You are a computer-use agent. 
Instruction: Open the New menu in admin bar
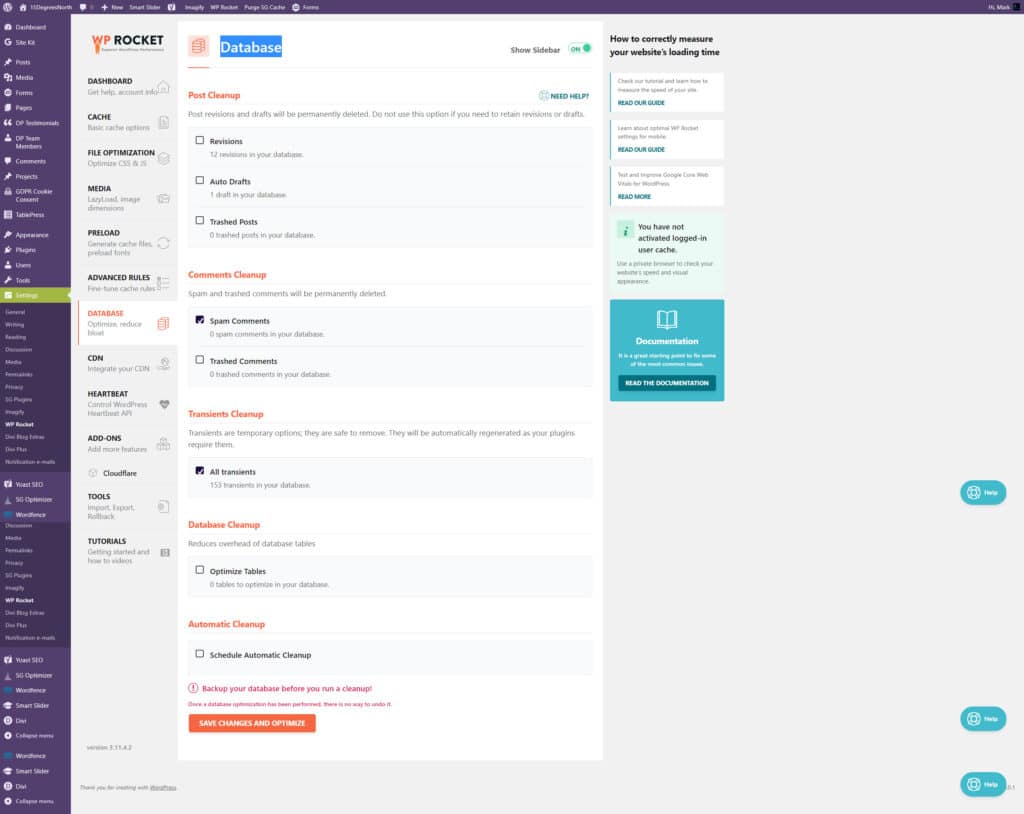(112, 7)
